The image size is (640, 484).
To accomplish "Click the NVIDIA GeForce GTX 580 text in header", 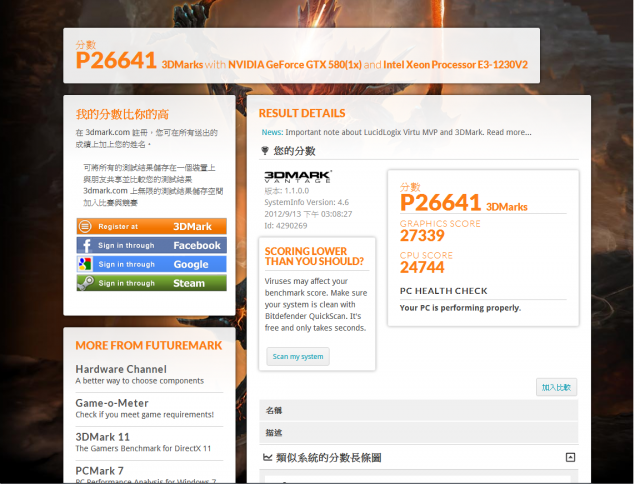I will [295, 64].
